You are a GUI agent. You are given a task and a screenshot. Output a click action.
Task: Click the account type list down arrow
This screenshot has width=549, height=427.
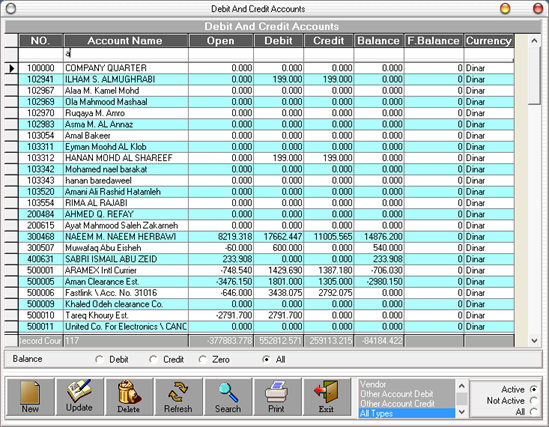click(x=461, y=412)
